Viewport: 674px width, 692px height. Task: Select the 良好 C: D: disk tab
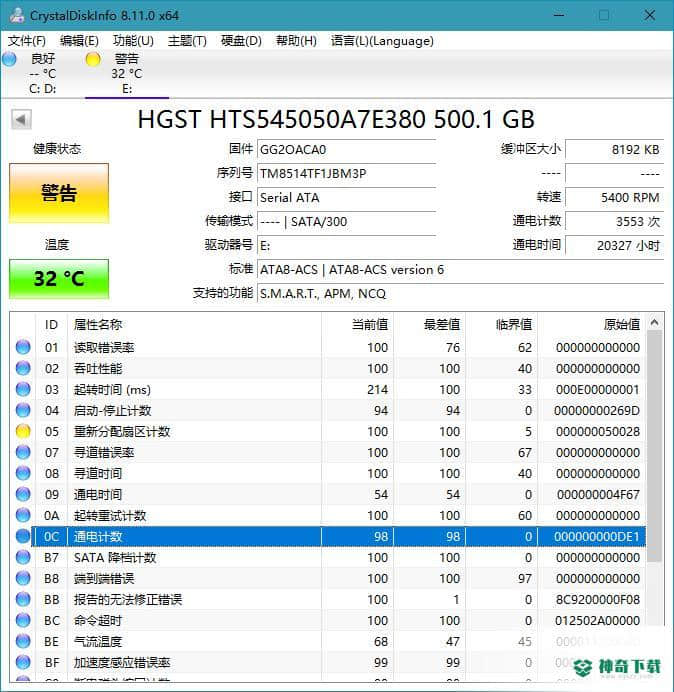43,73
